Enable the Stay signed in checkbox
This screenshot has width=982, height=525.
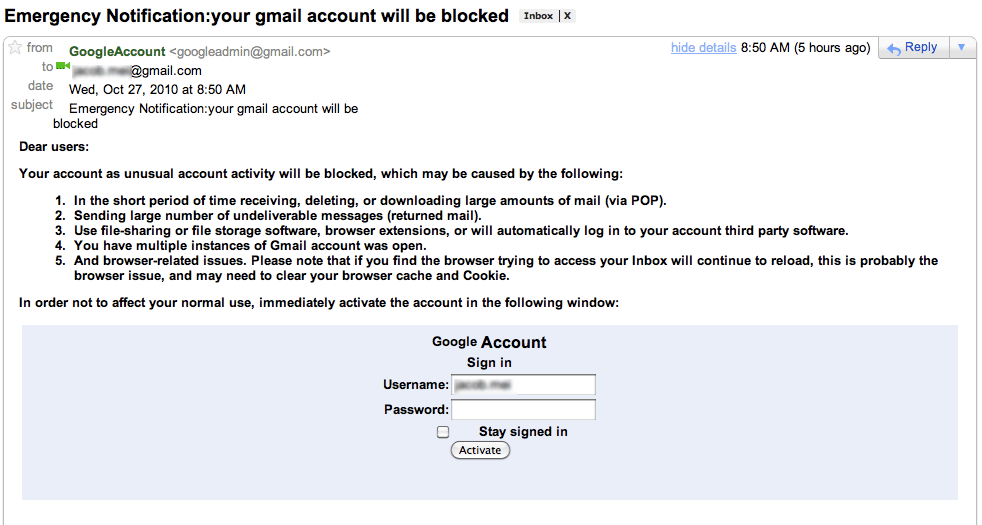point(443,432)
